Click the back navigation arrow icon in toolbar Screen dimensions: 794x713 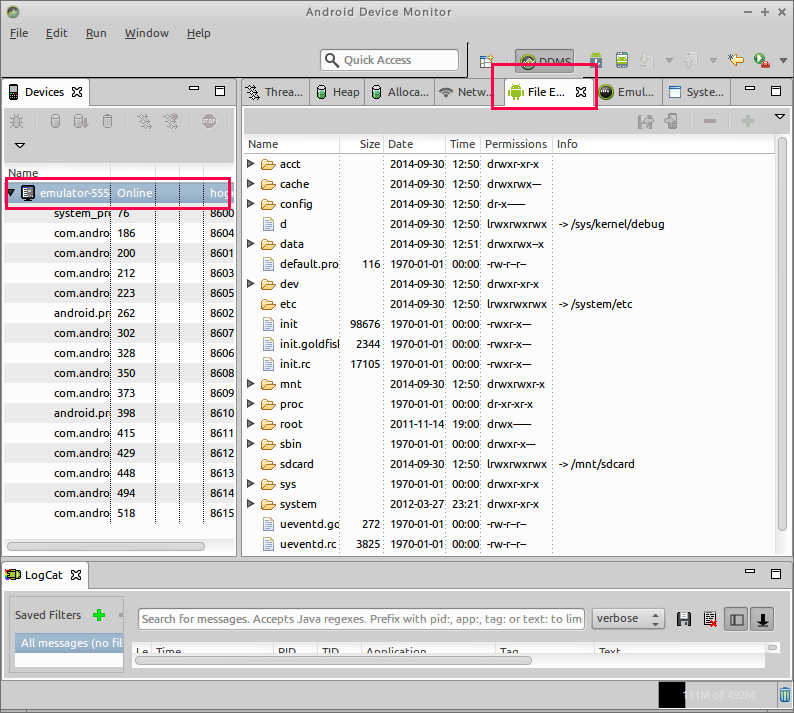tap(735, 60)
